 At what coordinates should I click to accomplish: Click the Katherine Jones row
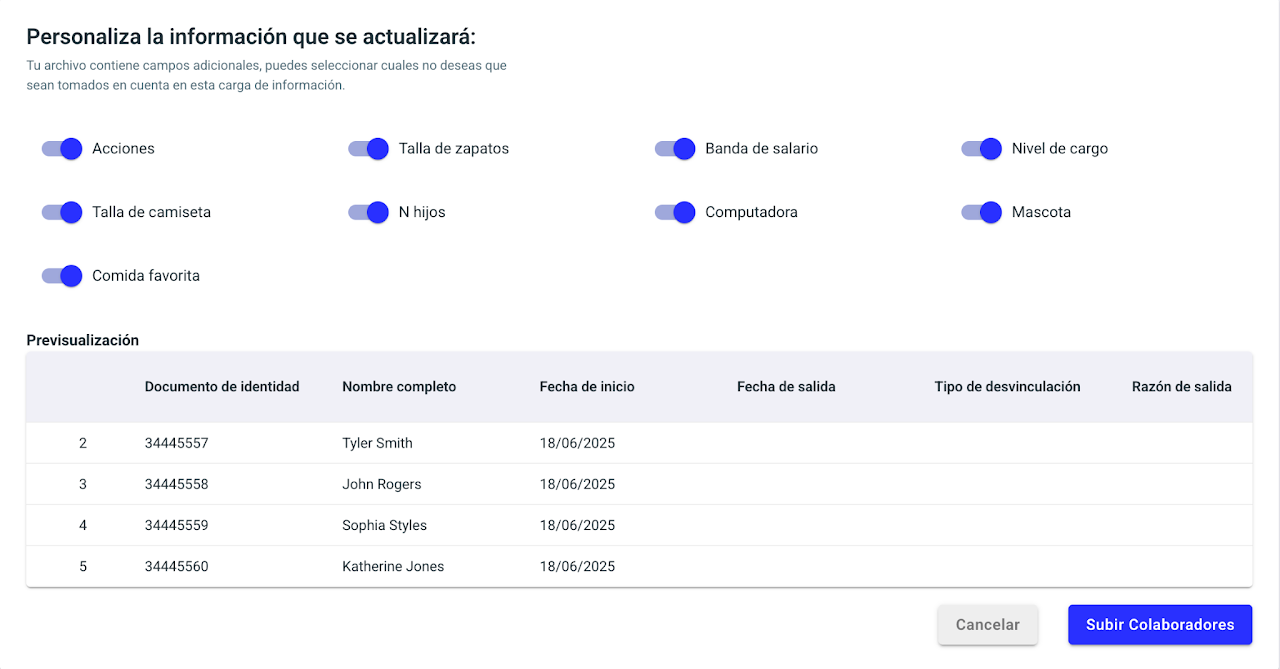(393, 566)
